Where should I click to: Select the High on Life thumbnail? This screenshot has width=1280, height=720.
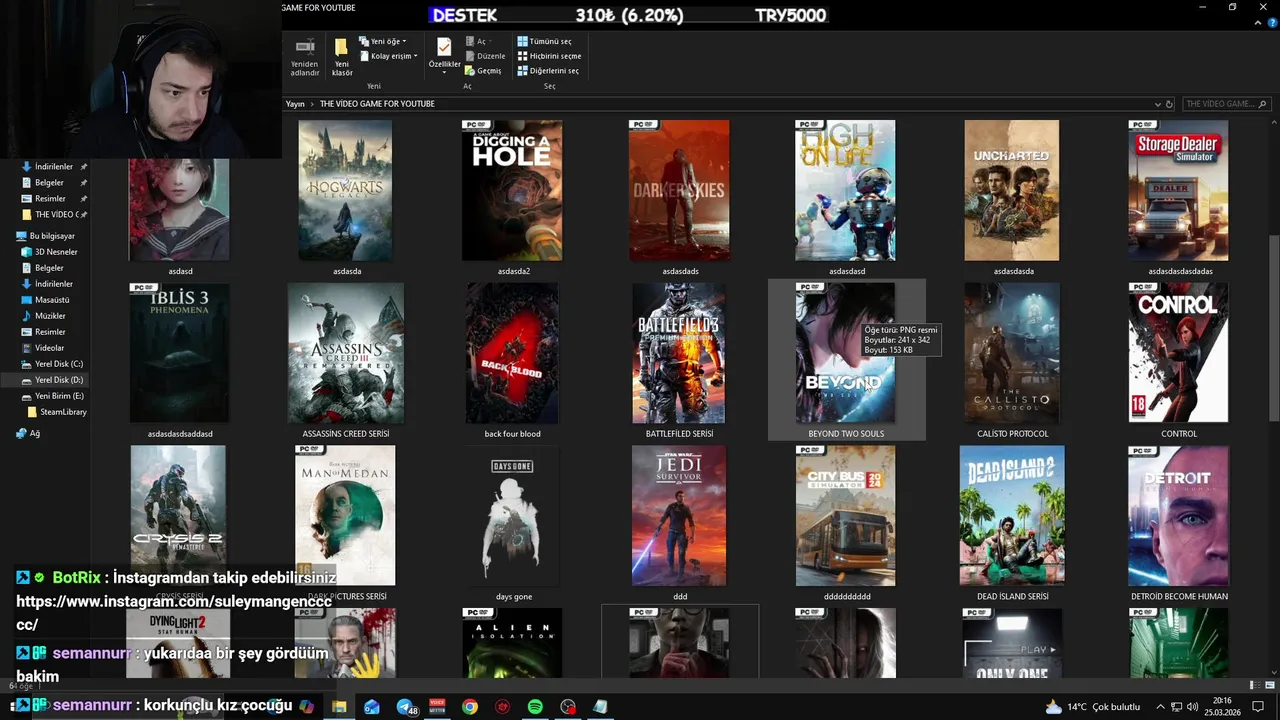point(845,191)
